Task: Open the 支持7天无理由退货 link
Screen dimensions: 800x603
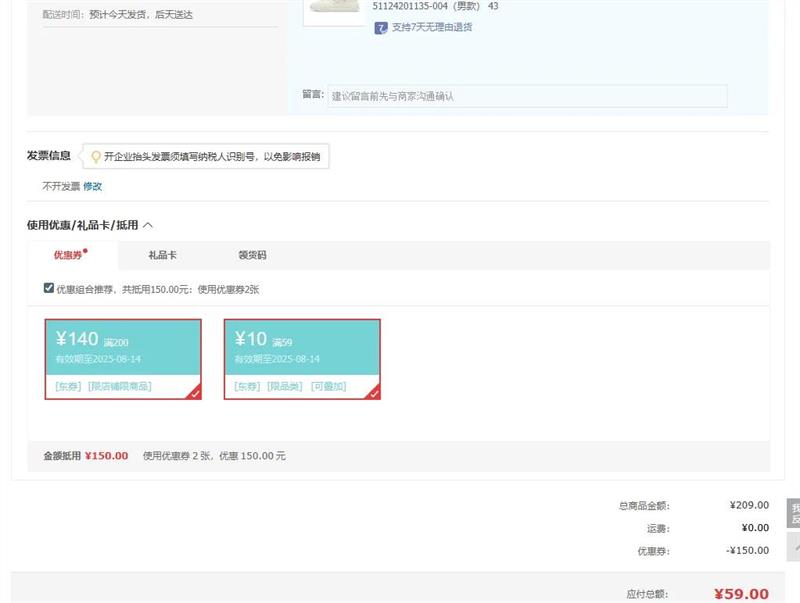Action: 431,28
